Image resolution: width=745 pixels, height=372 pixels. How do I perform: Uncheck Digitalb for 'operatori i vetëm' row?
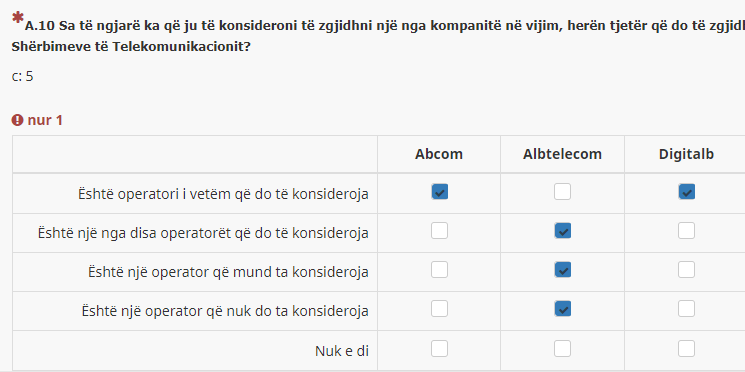687,192
